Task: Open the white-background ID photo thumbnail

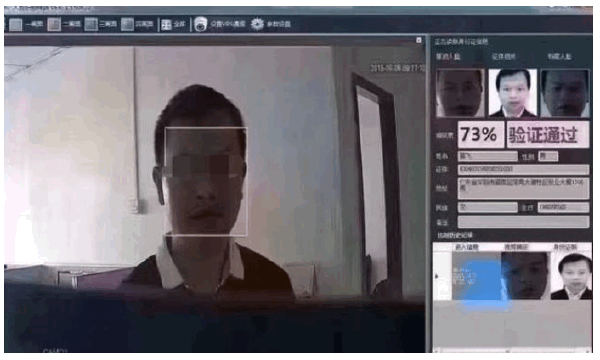Action: click(x=512, y=93)
